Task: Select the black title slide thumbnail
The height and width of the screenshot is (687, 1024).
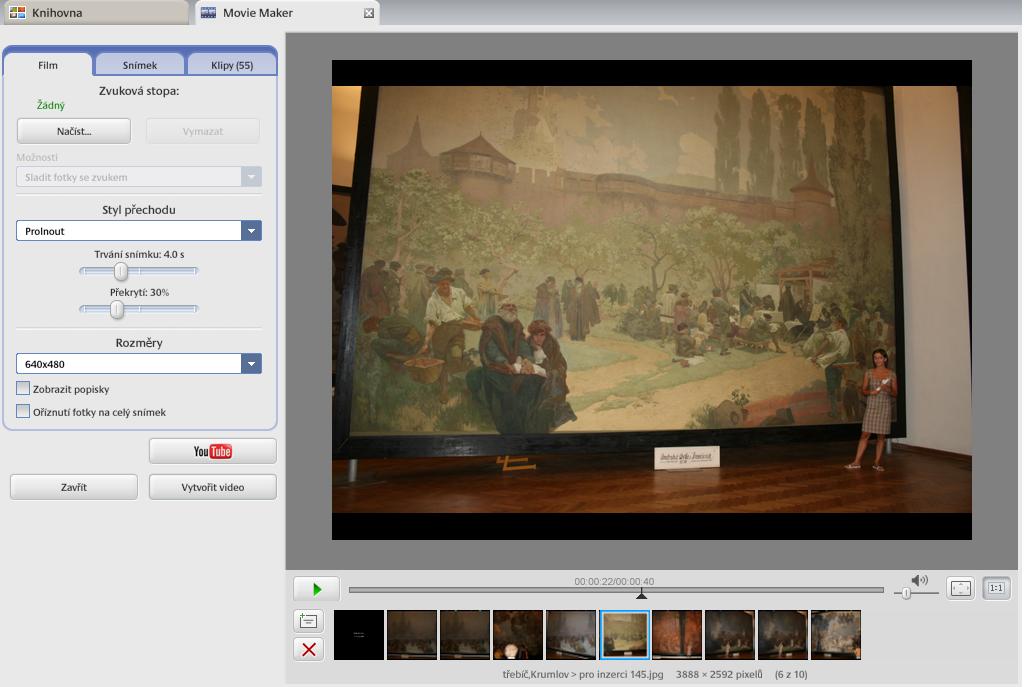Action: click(359, 635)
